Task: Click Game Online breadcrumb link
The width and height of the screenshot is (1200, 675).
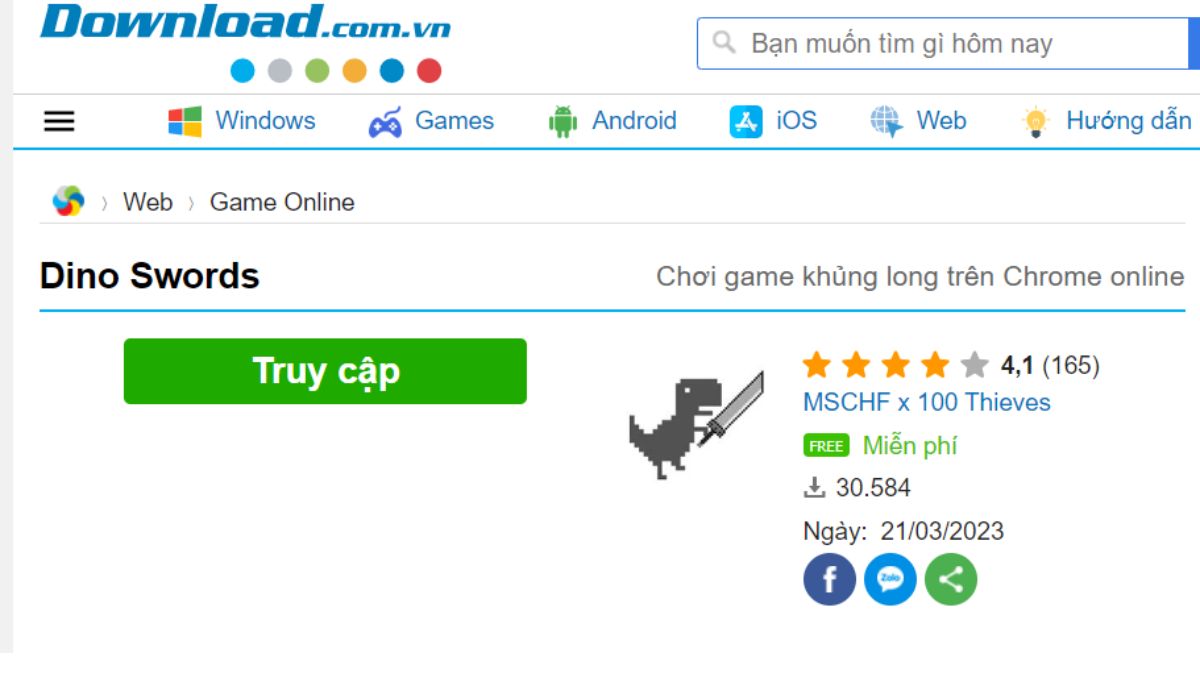Action: (282, 202)
